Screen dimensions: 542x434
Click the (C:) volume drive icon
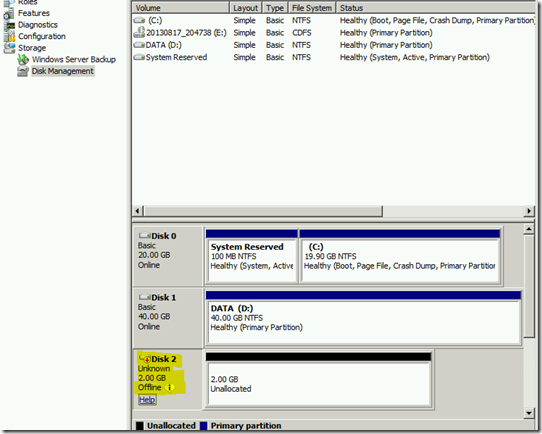pos(139,20)
